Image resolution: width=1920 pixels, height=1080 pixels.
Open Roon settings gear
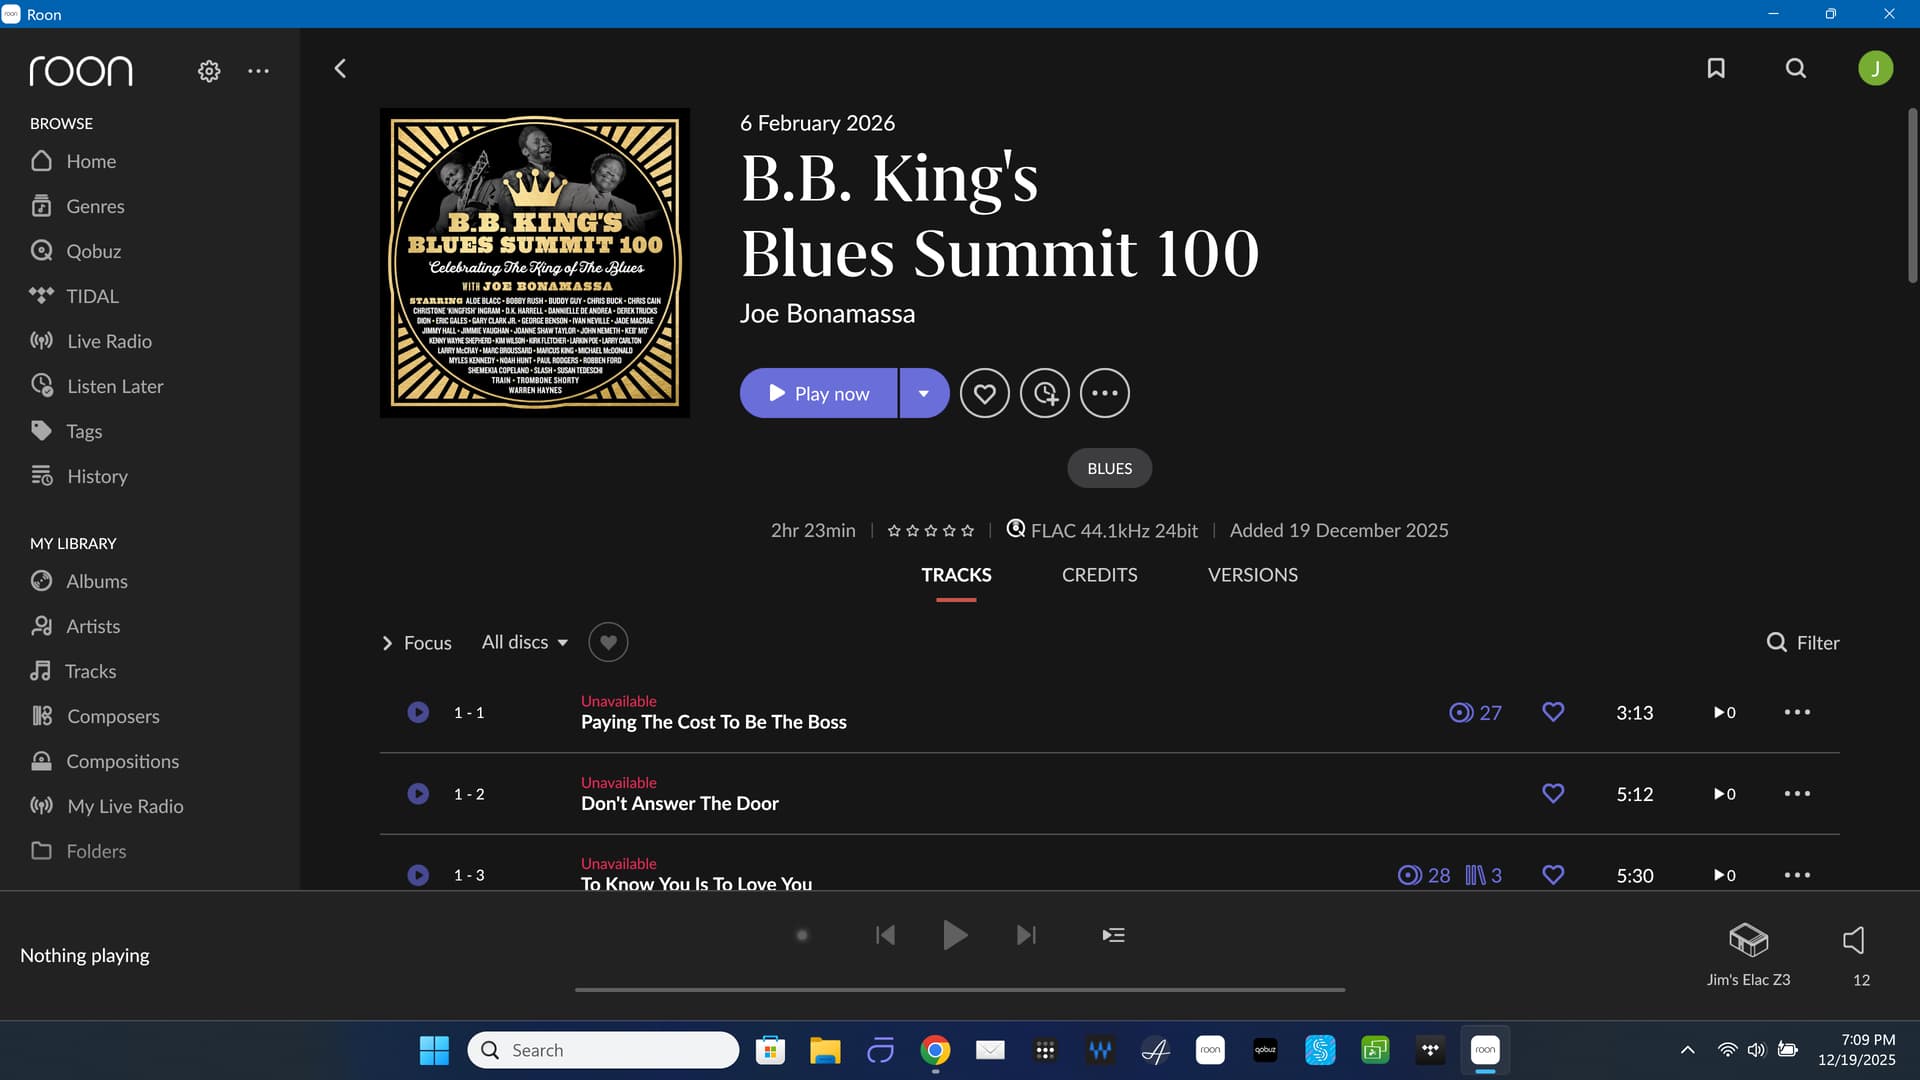[209, 71]
